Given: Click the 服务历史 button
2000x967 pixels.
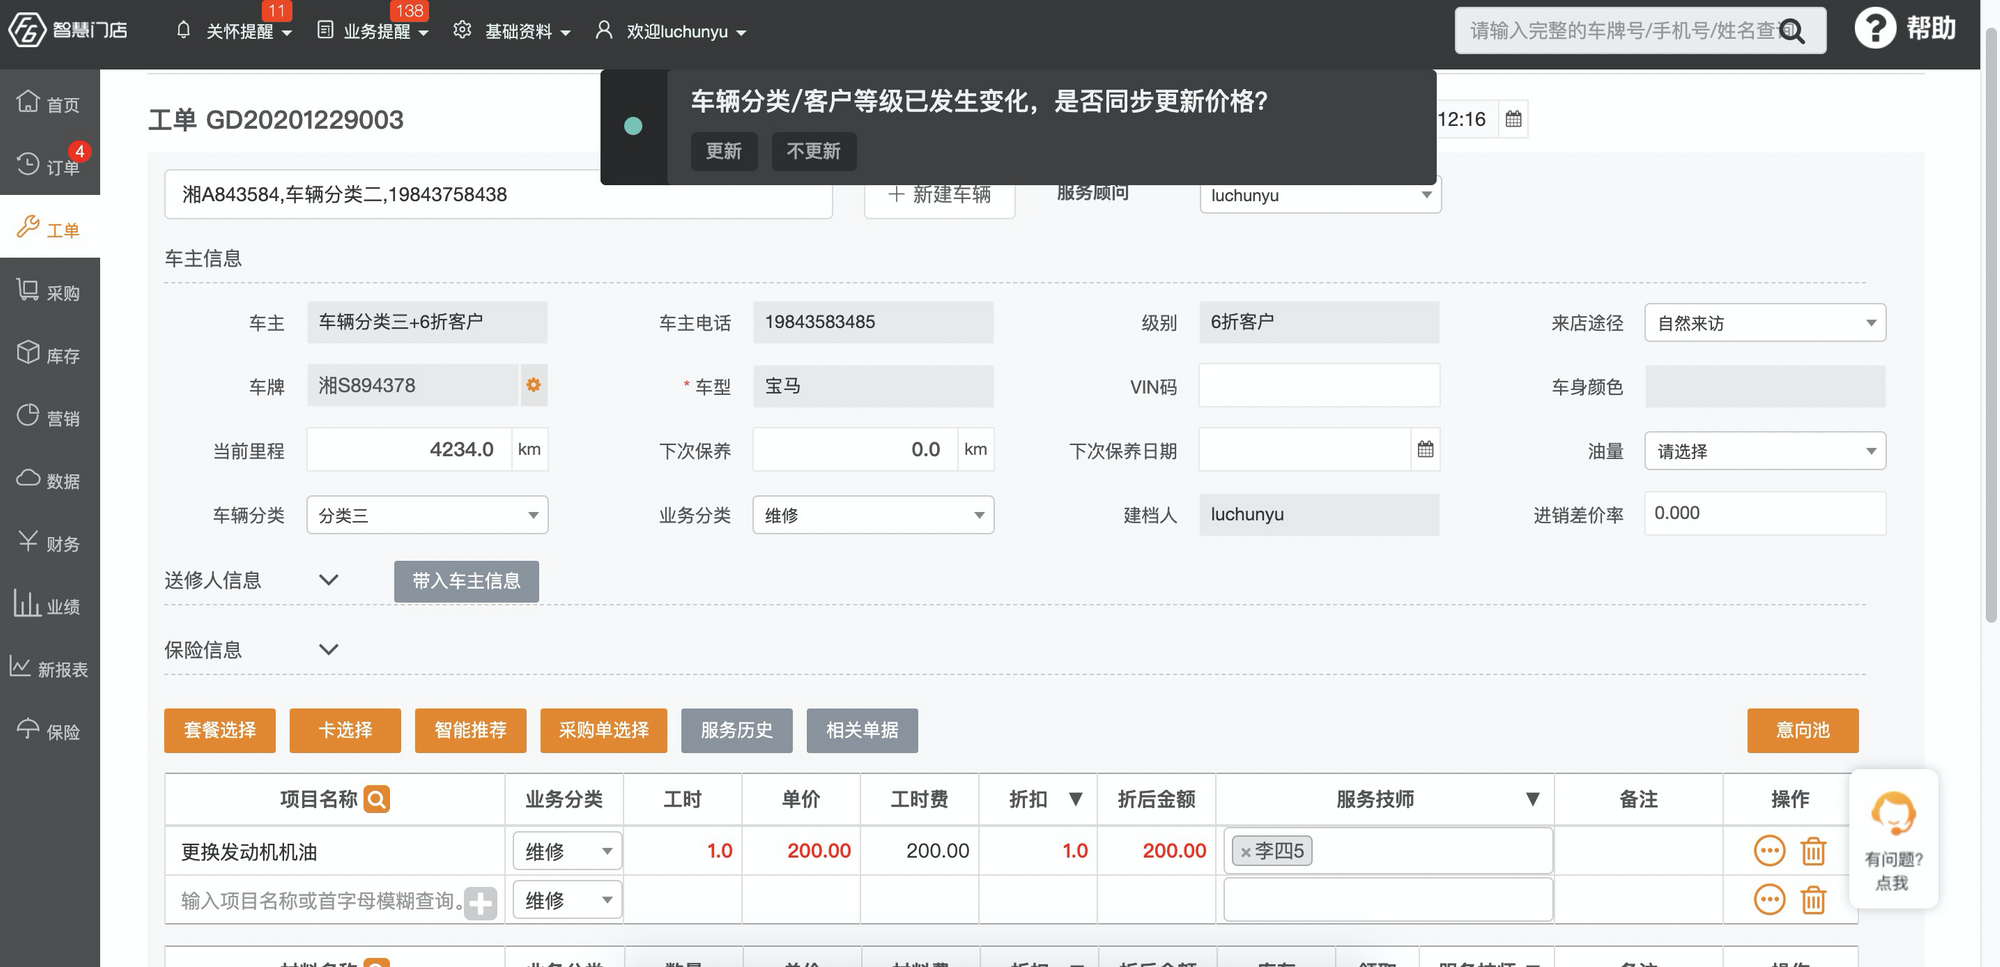Looking at the screenshot, I should [737, 730].
